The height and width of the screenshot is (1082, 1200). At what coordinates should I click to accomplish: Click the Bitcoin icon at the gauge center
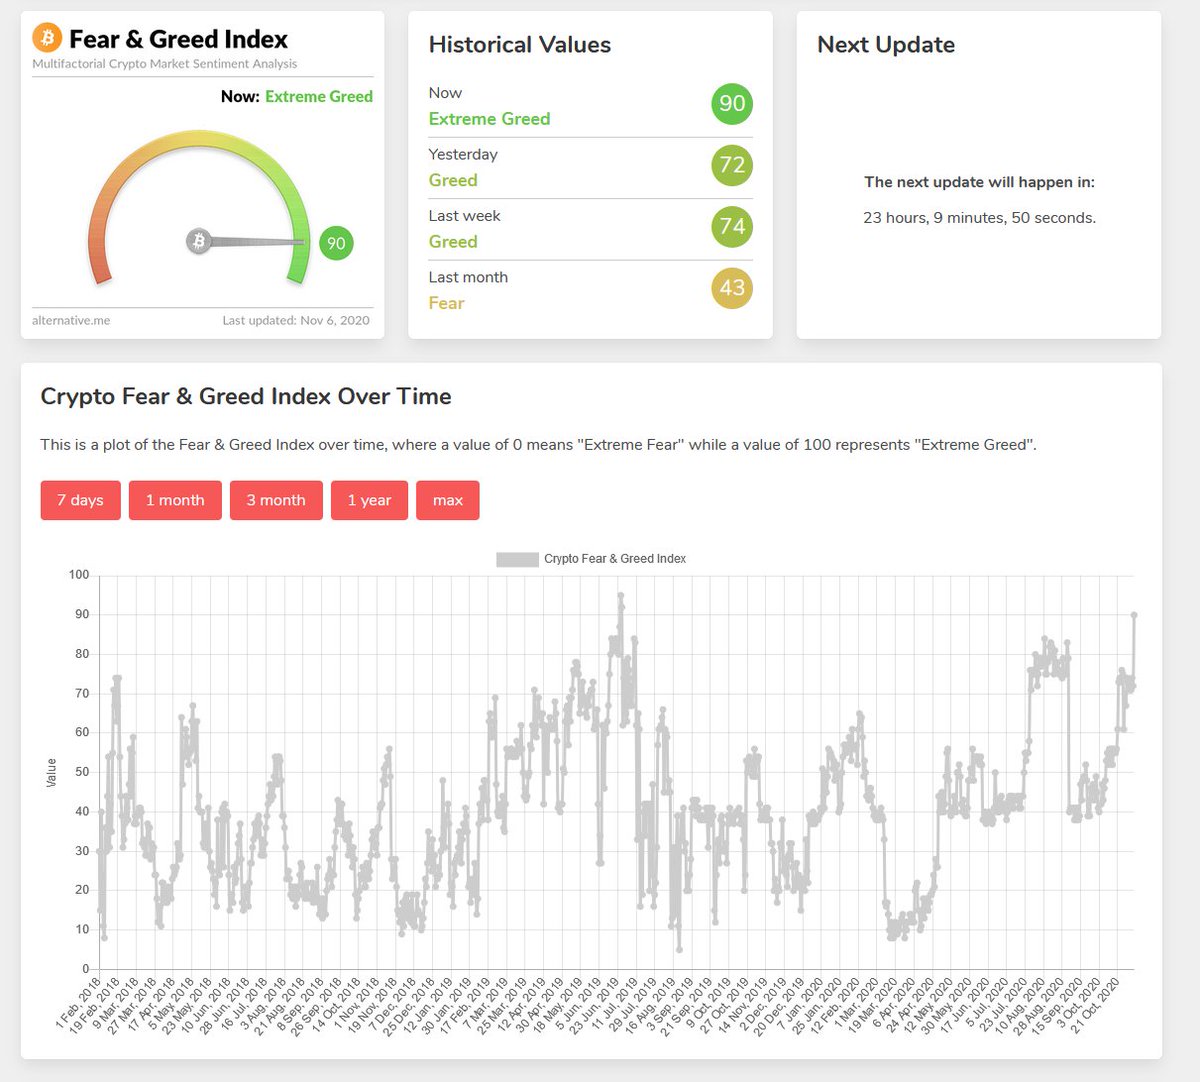click(200, 240)
